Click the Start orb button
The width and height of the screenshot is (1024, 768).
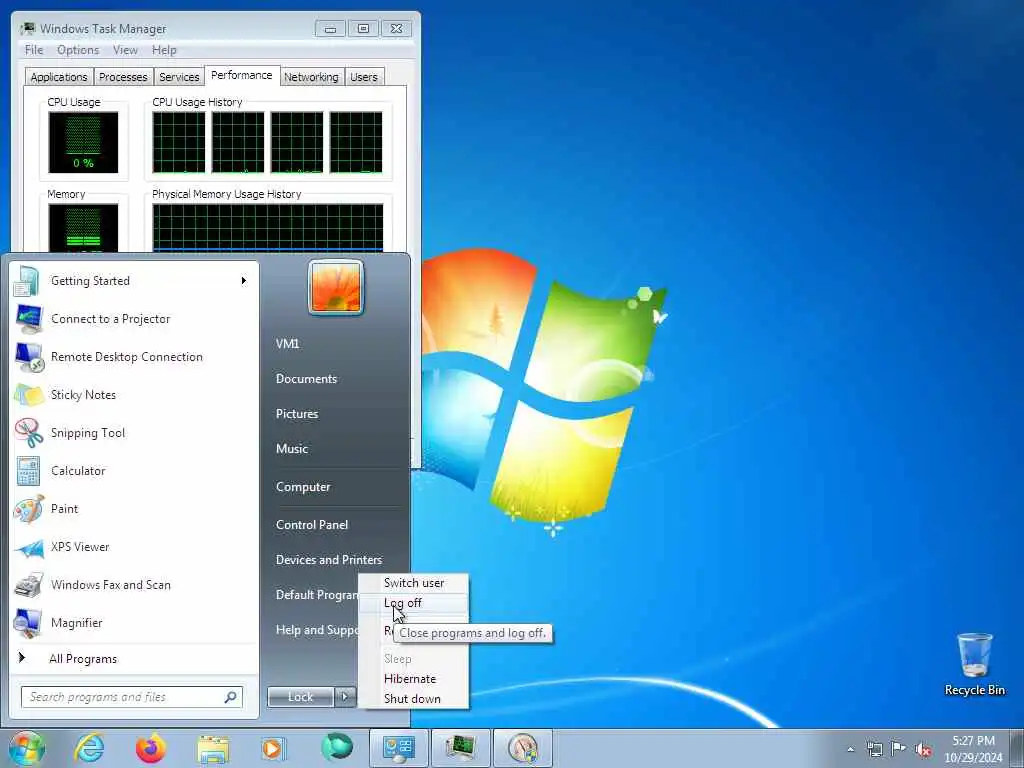(26, 748)
